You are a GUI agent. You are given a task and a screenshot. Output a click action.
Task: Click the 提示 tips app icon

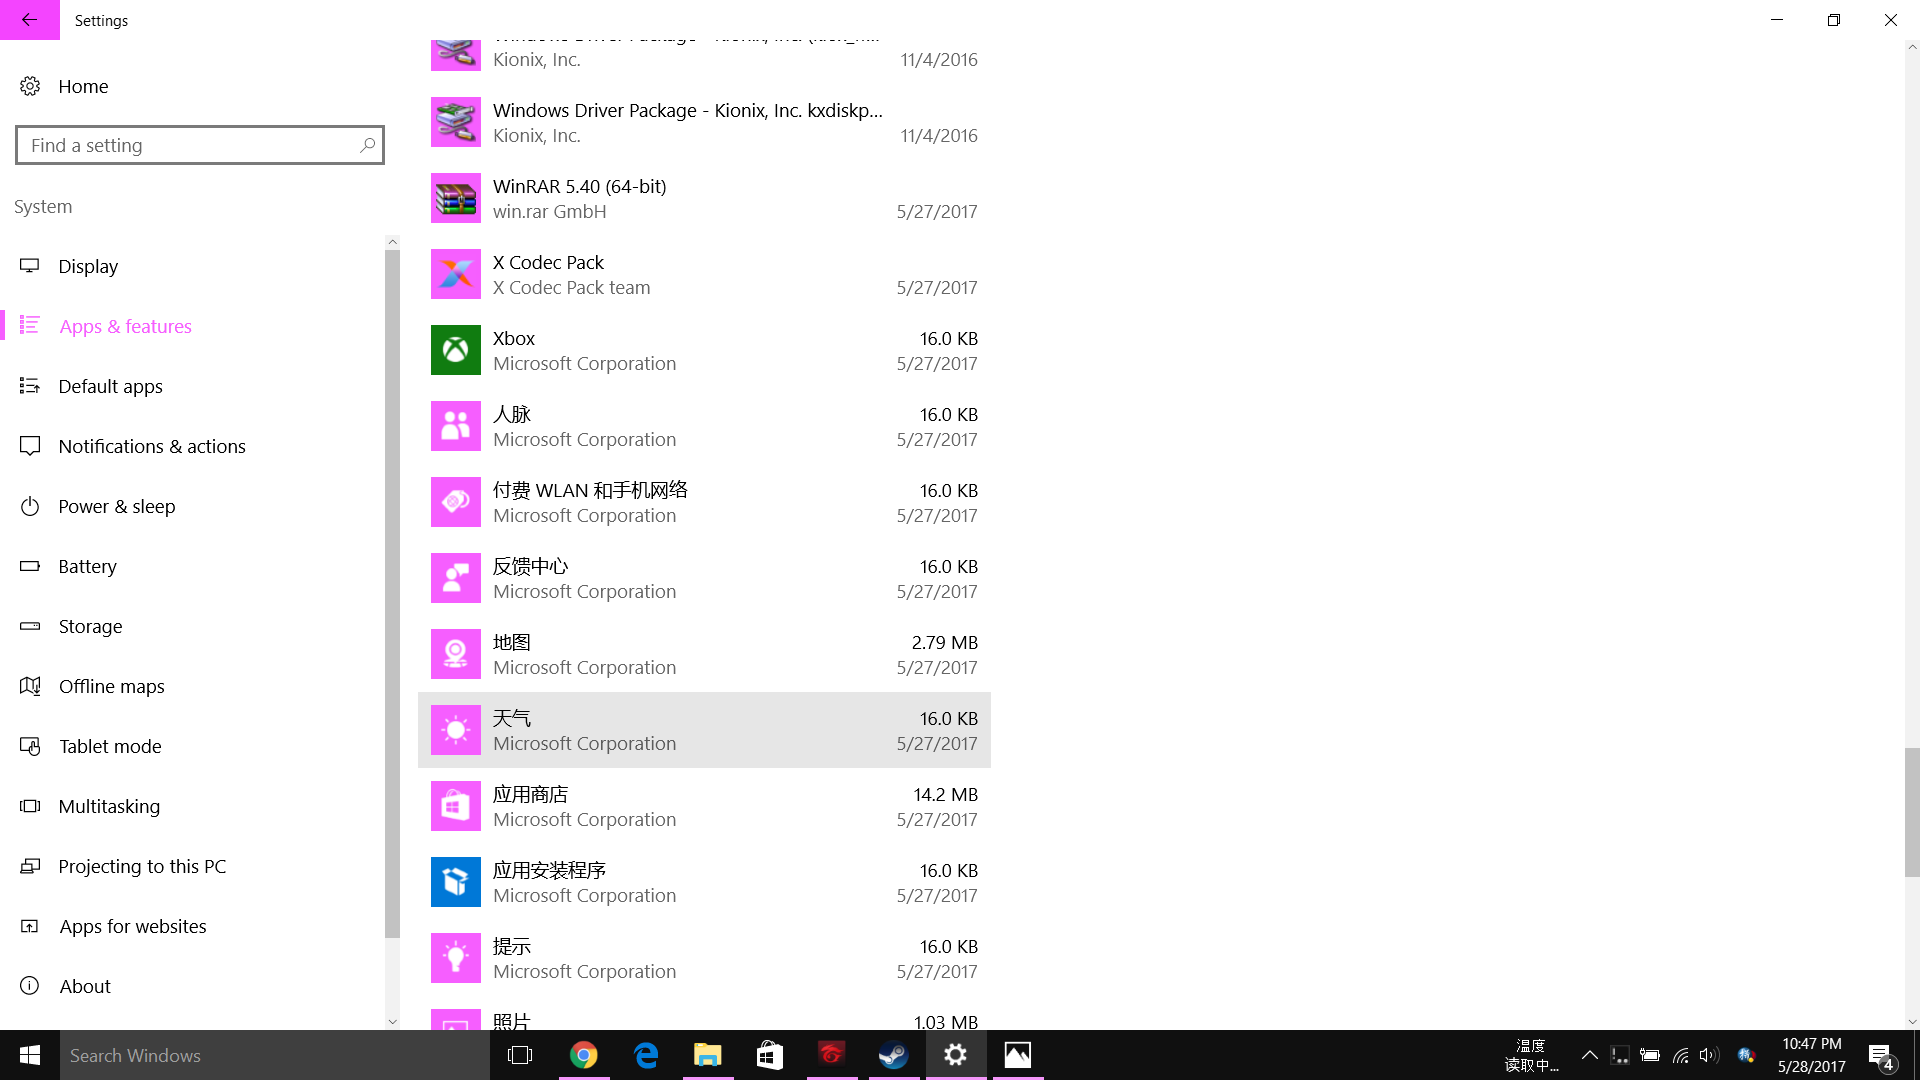pos(455,958)
